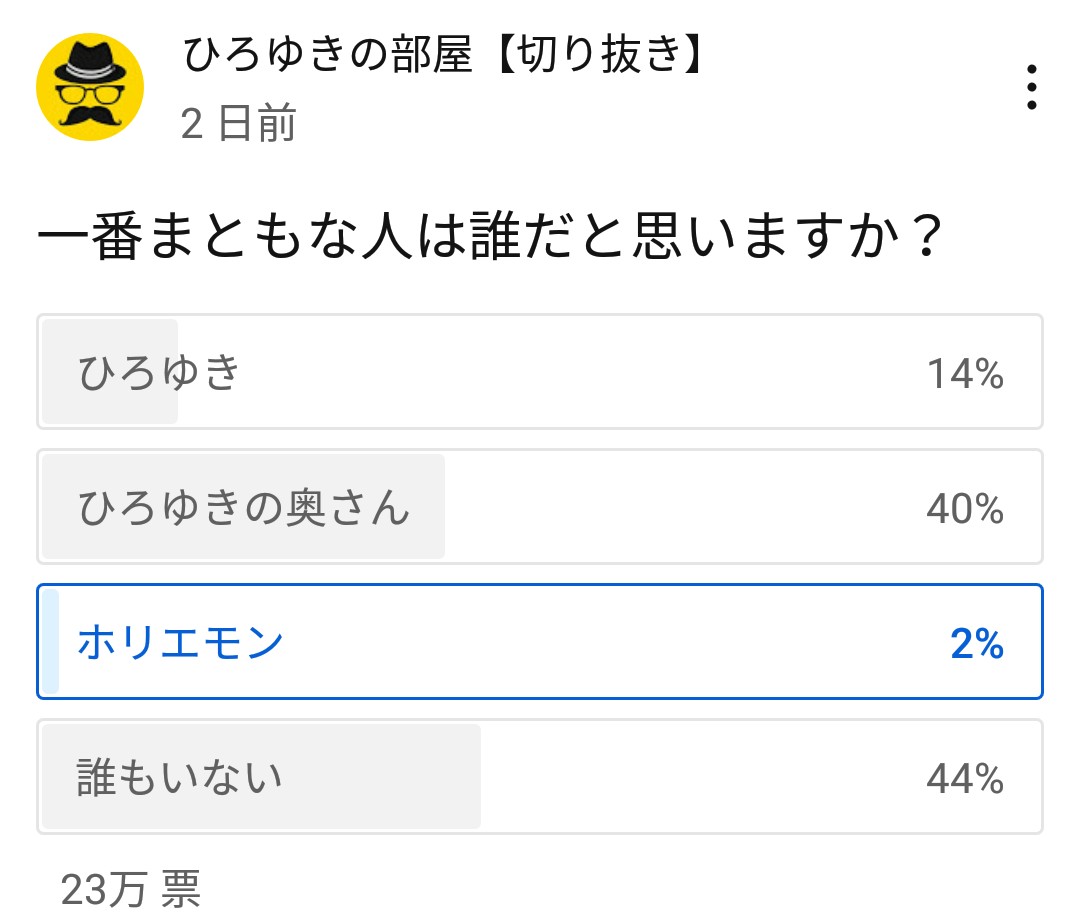The width and height of the screenshot is (1080, 922).
Task: Click the 2 日前 post timestamp
Action: pos(238,125)
